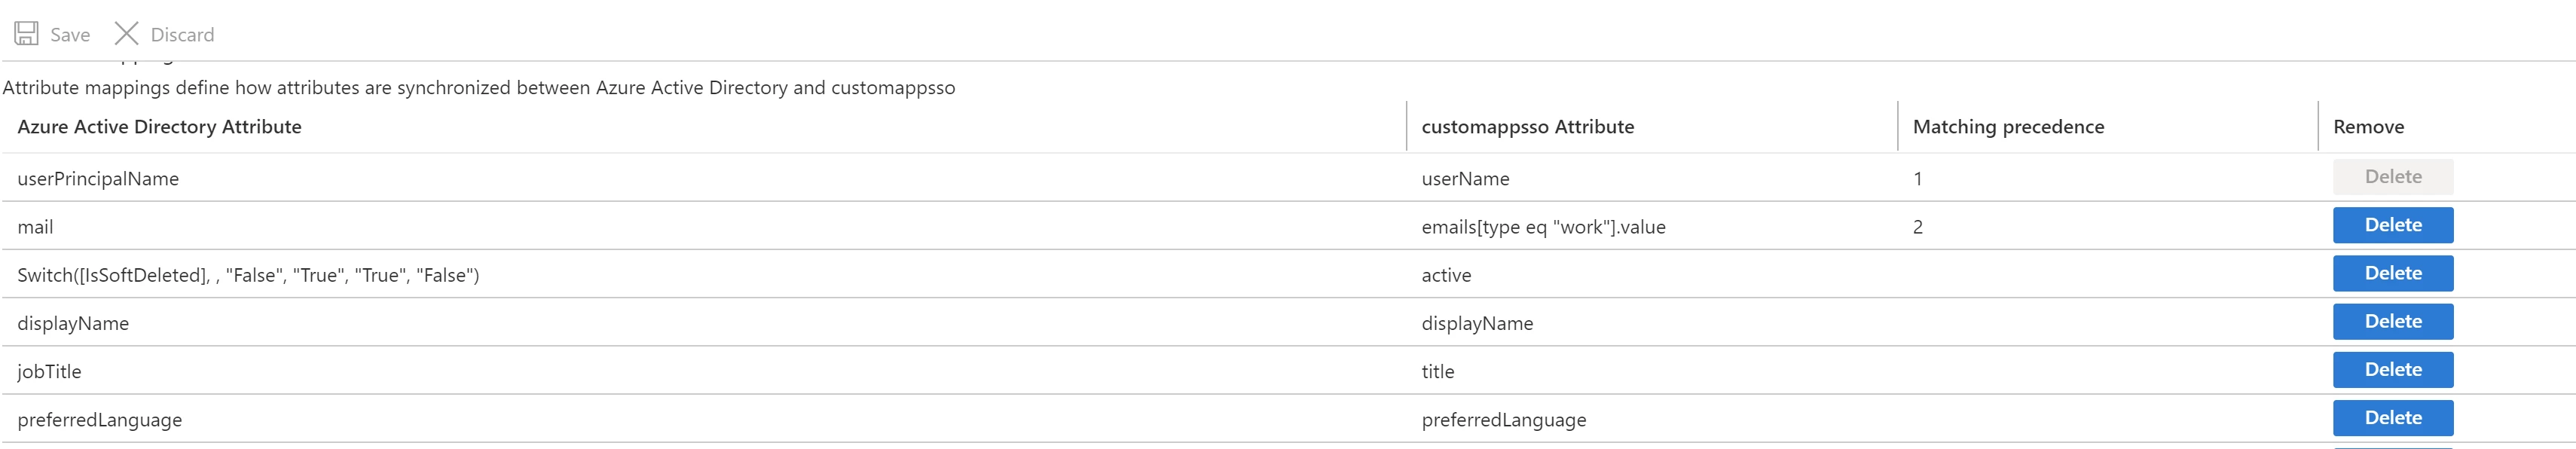Open the Switch IsSoftDeleted expression mapping
This screenshot has height=449, width=2576.
pos(248,275)
